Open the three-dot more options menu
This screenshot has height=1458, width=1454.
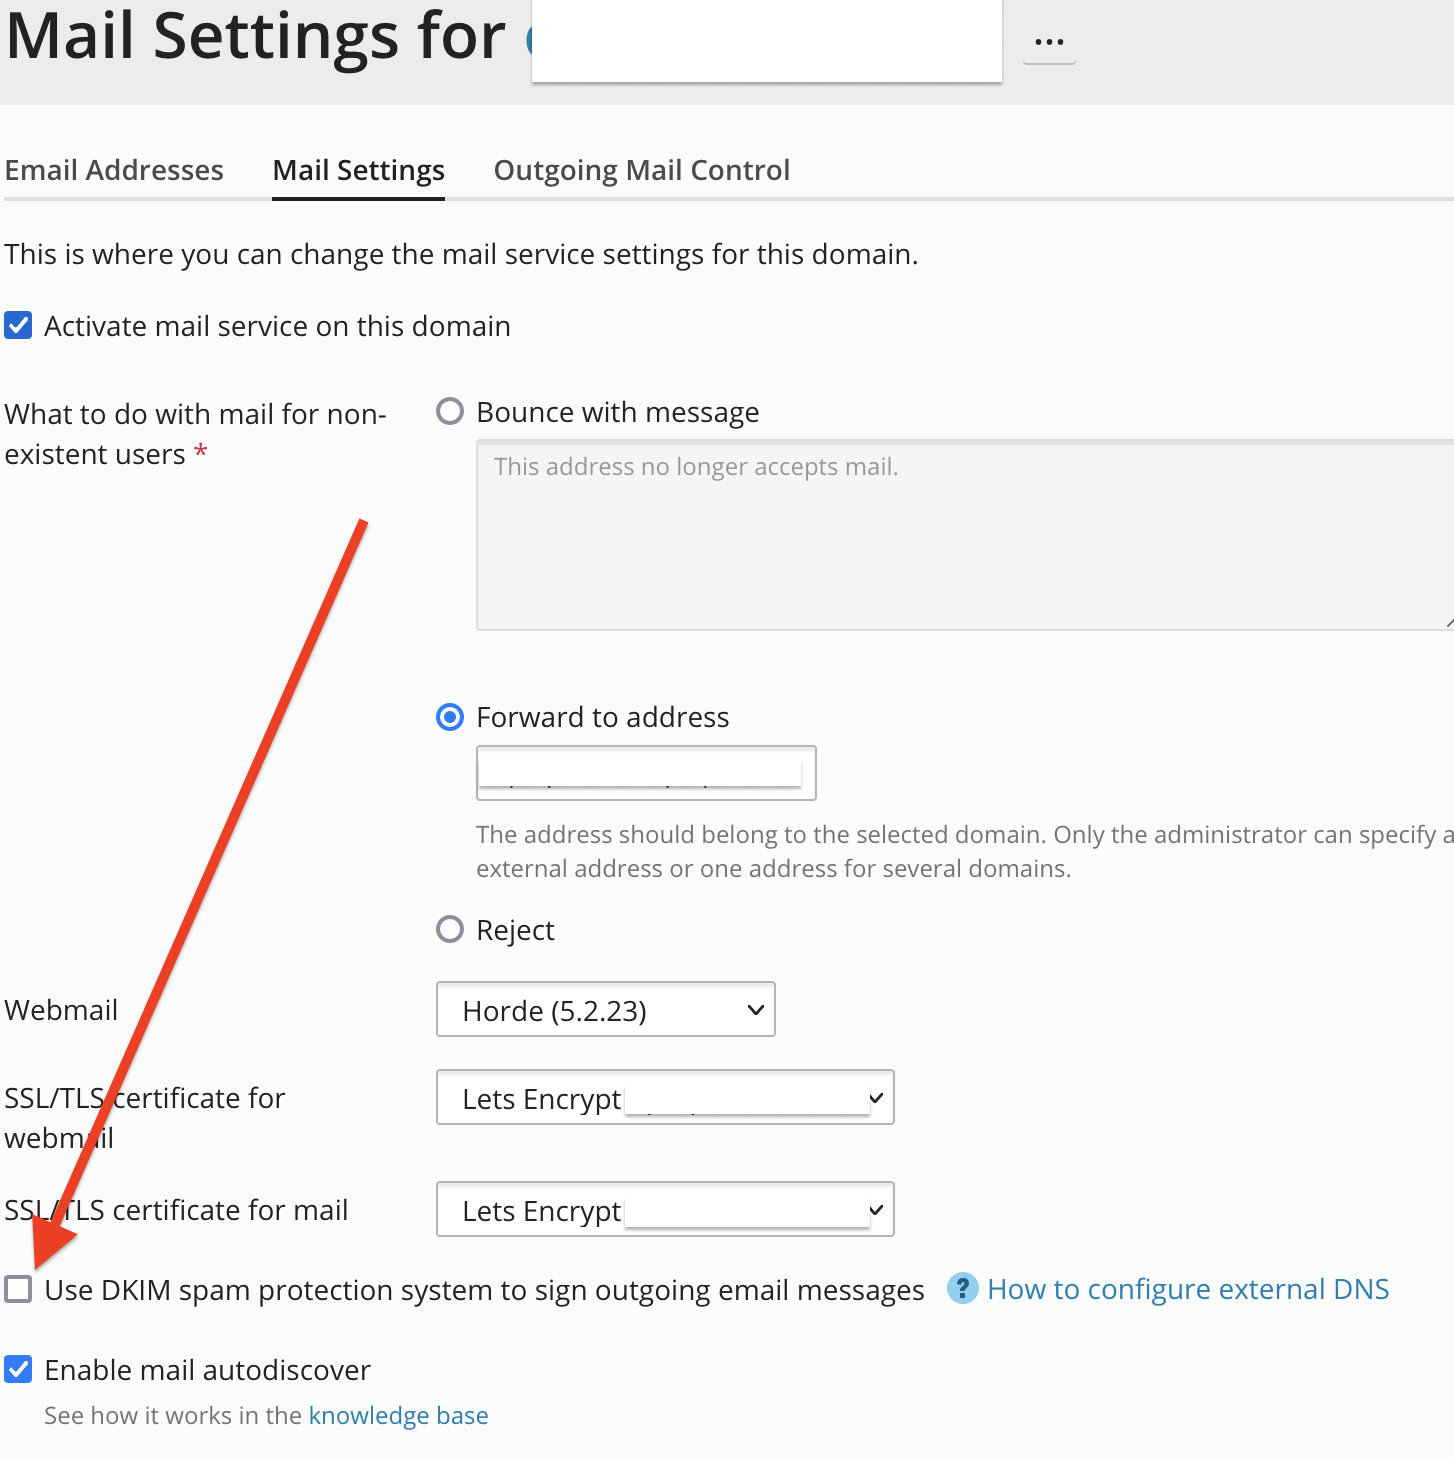(x=1049, y=43)
